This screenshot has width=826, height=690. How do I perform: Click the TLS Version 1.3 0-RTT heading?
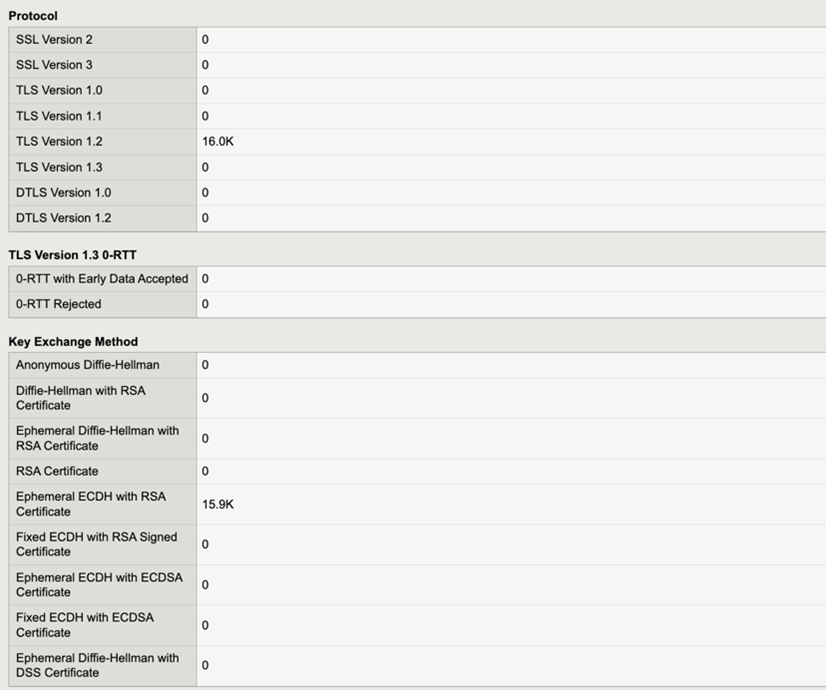(73, 255)
